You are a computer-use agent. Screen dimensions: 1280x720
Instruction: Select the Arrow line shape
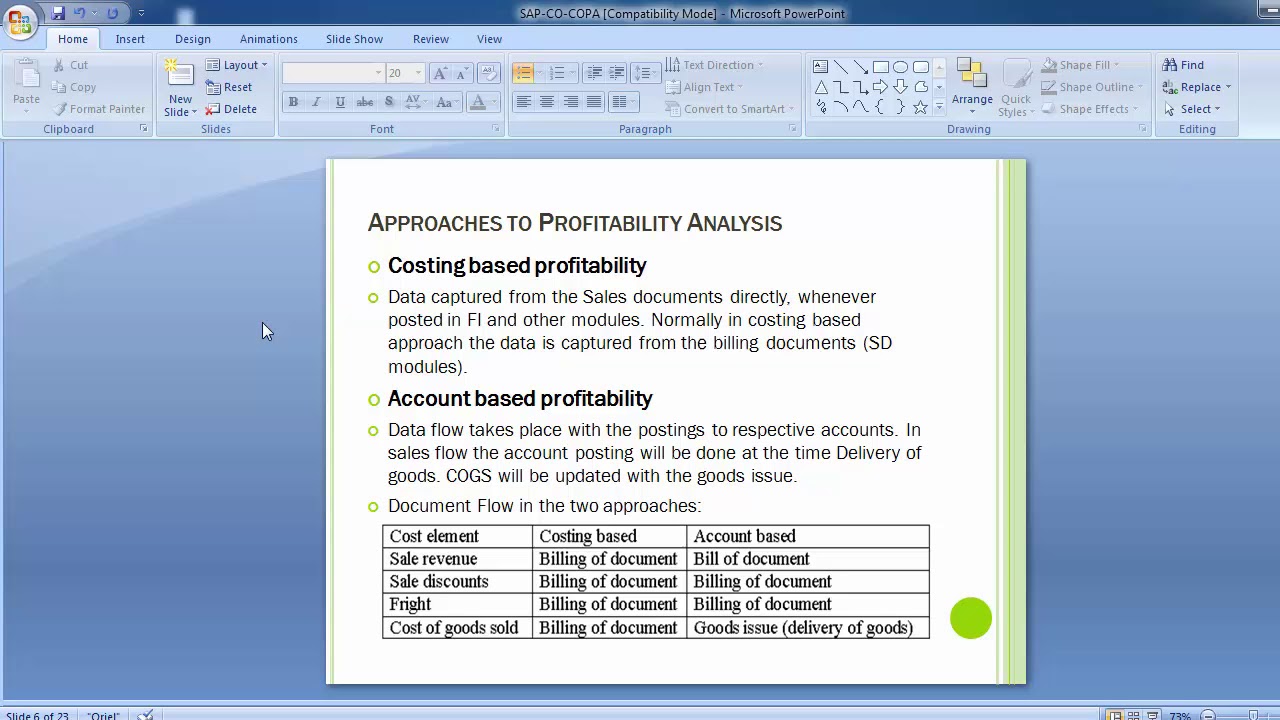[x=860, y=67]
